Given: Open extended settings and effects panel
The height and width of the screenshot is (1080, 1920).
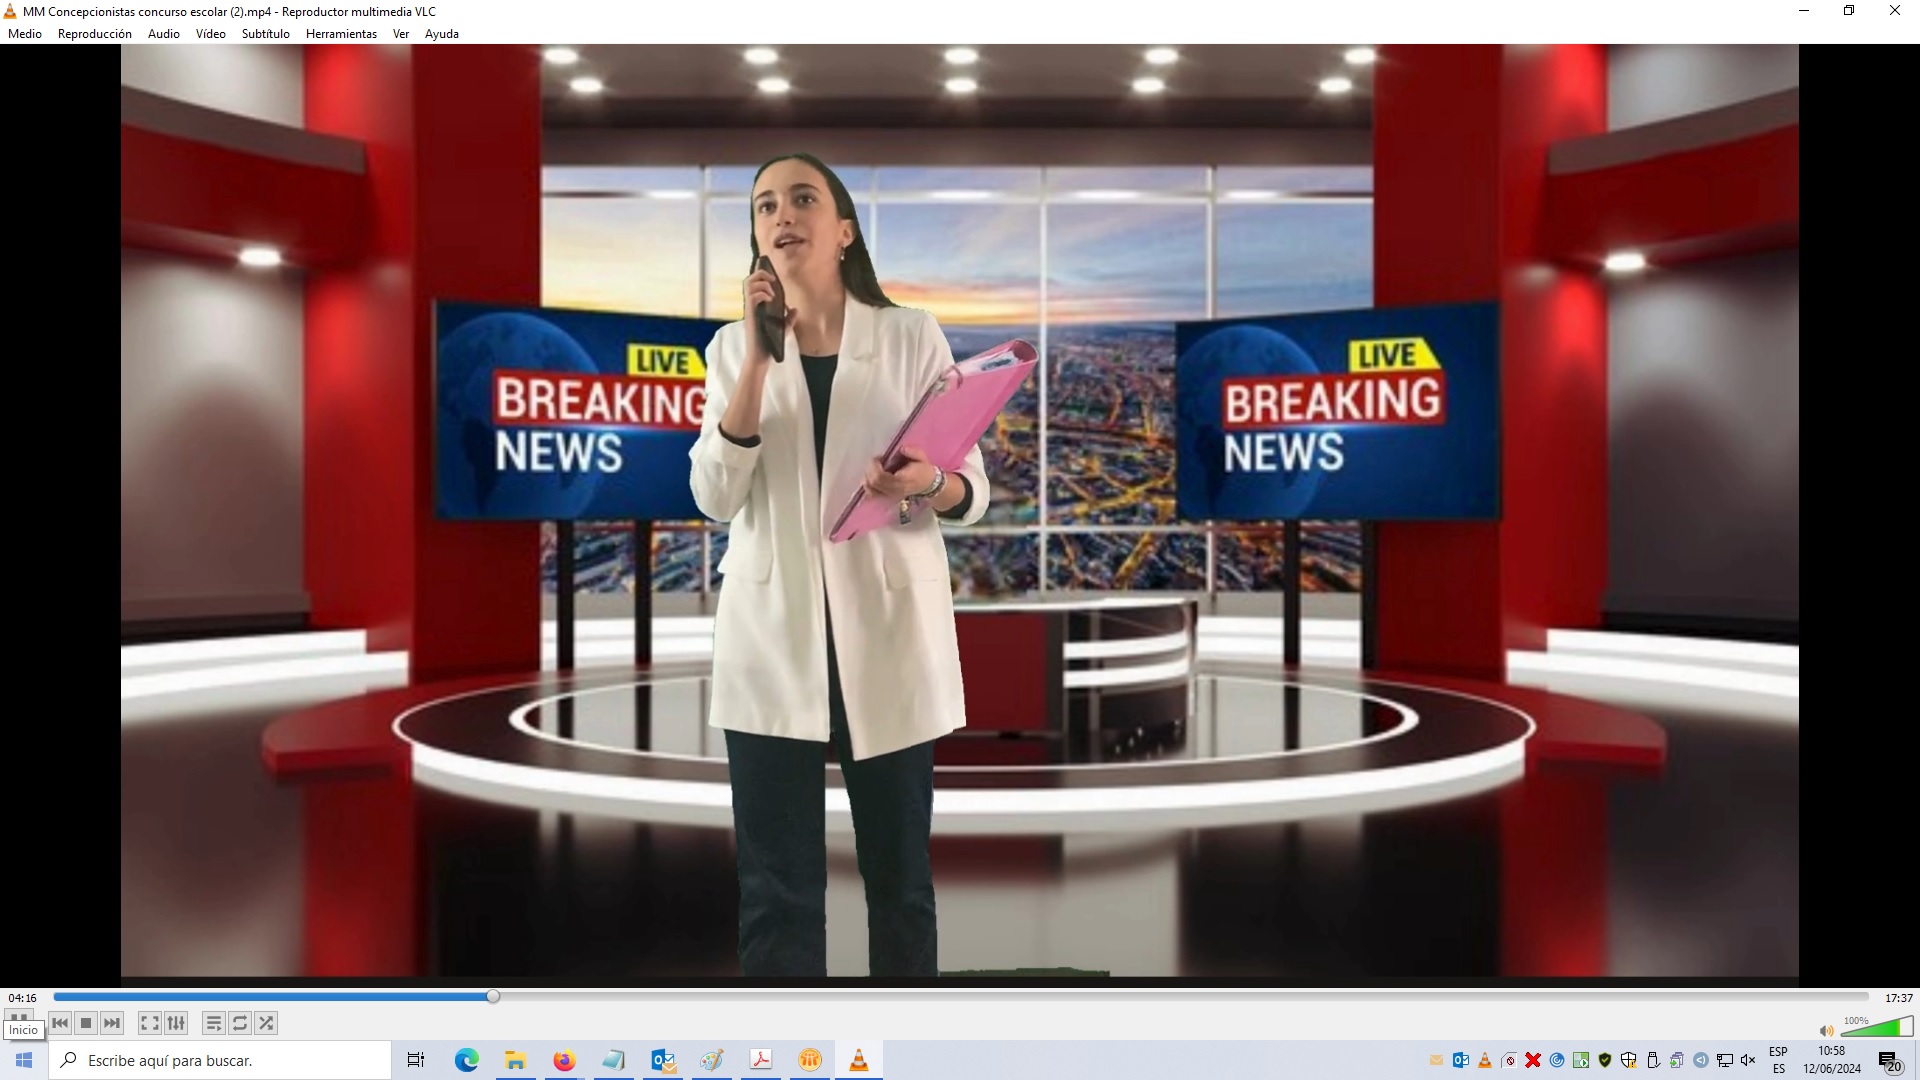Looking at the screenshot, I should point(176,1023).
